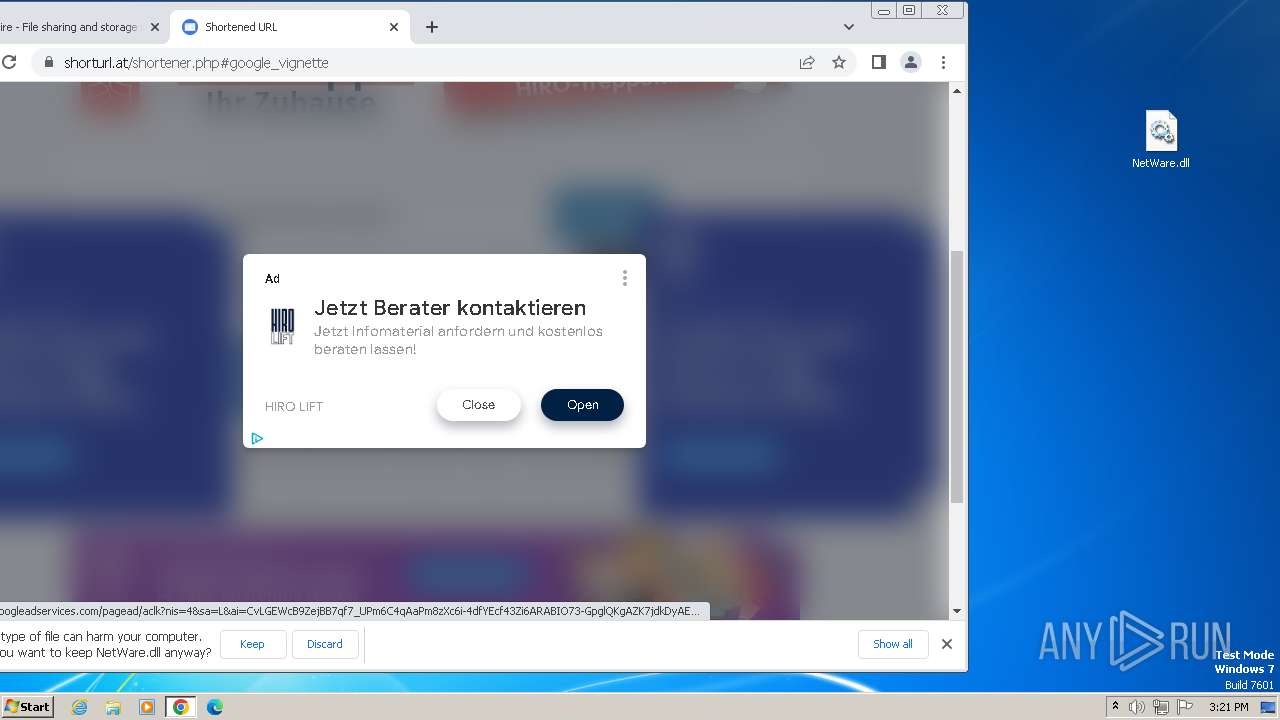Click the HIRO LIFT logo in ad
Screen dimensions: 1280x720
(x=283, y=326)
